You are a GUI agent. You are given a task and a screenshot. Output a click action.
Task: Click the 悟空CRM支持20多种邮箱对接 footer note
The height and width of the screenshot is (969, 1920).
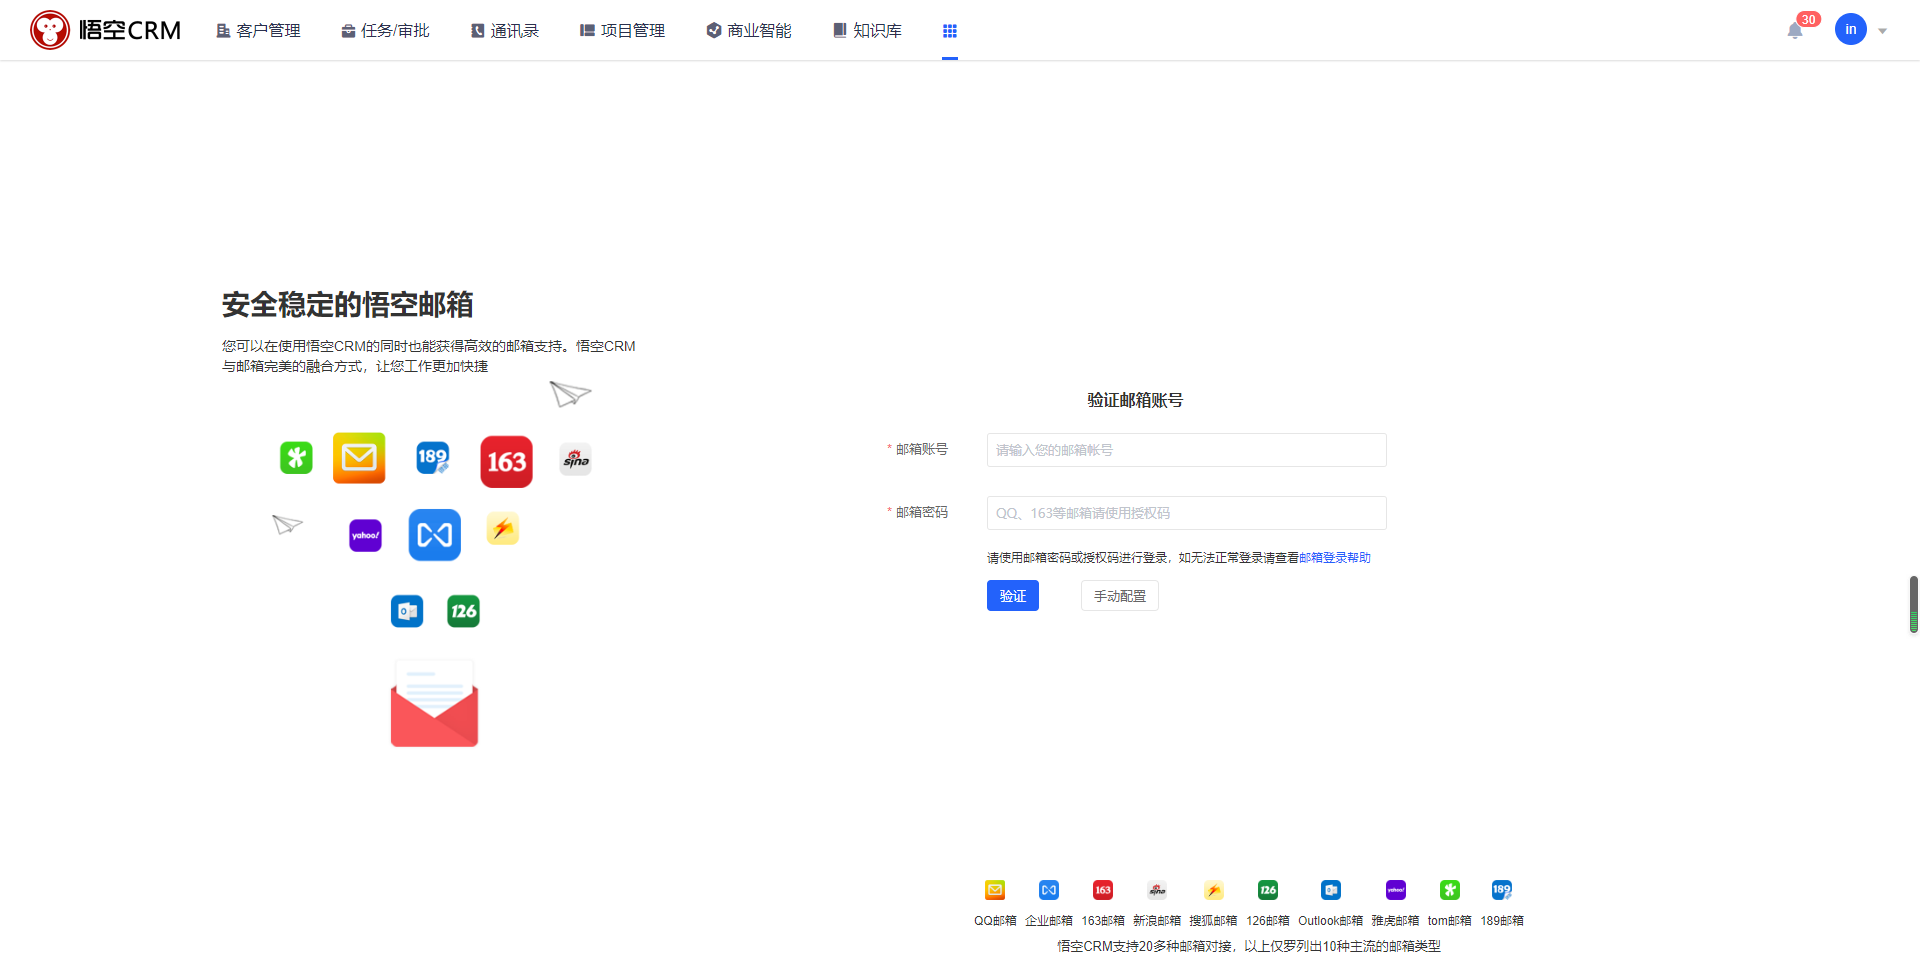pyautogui.click(x=1249, y=946)
